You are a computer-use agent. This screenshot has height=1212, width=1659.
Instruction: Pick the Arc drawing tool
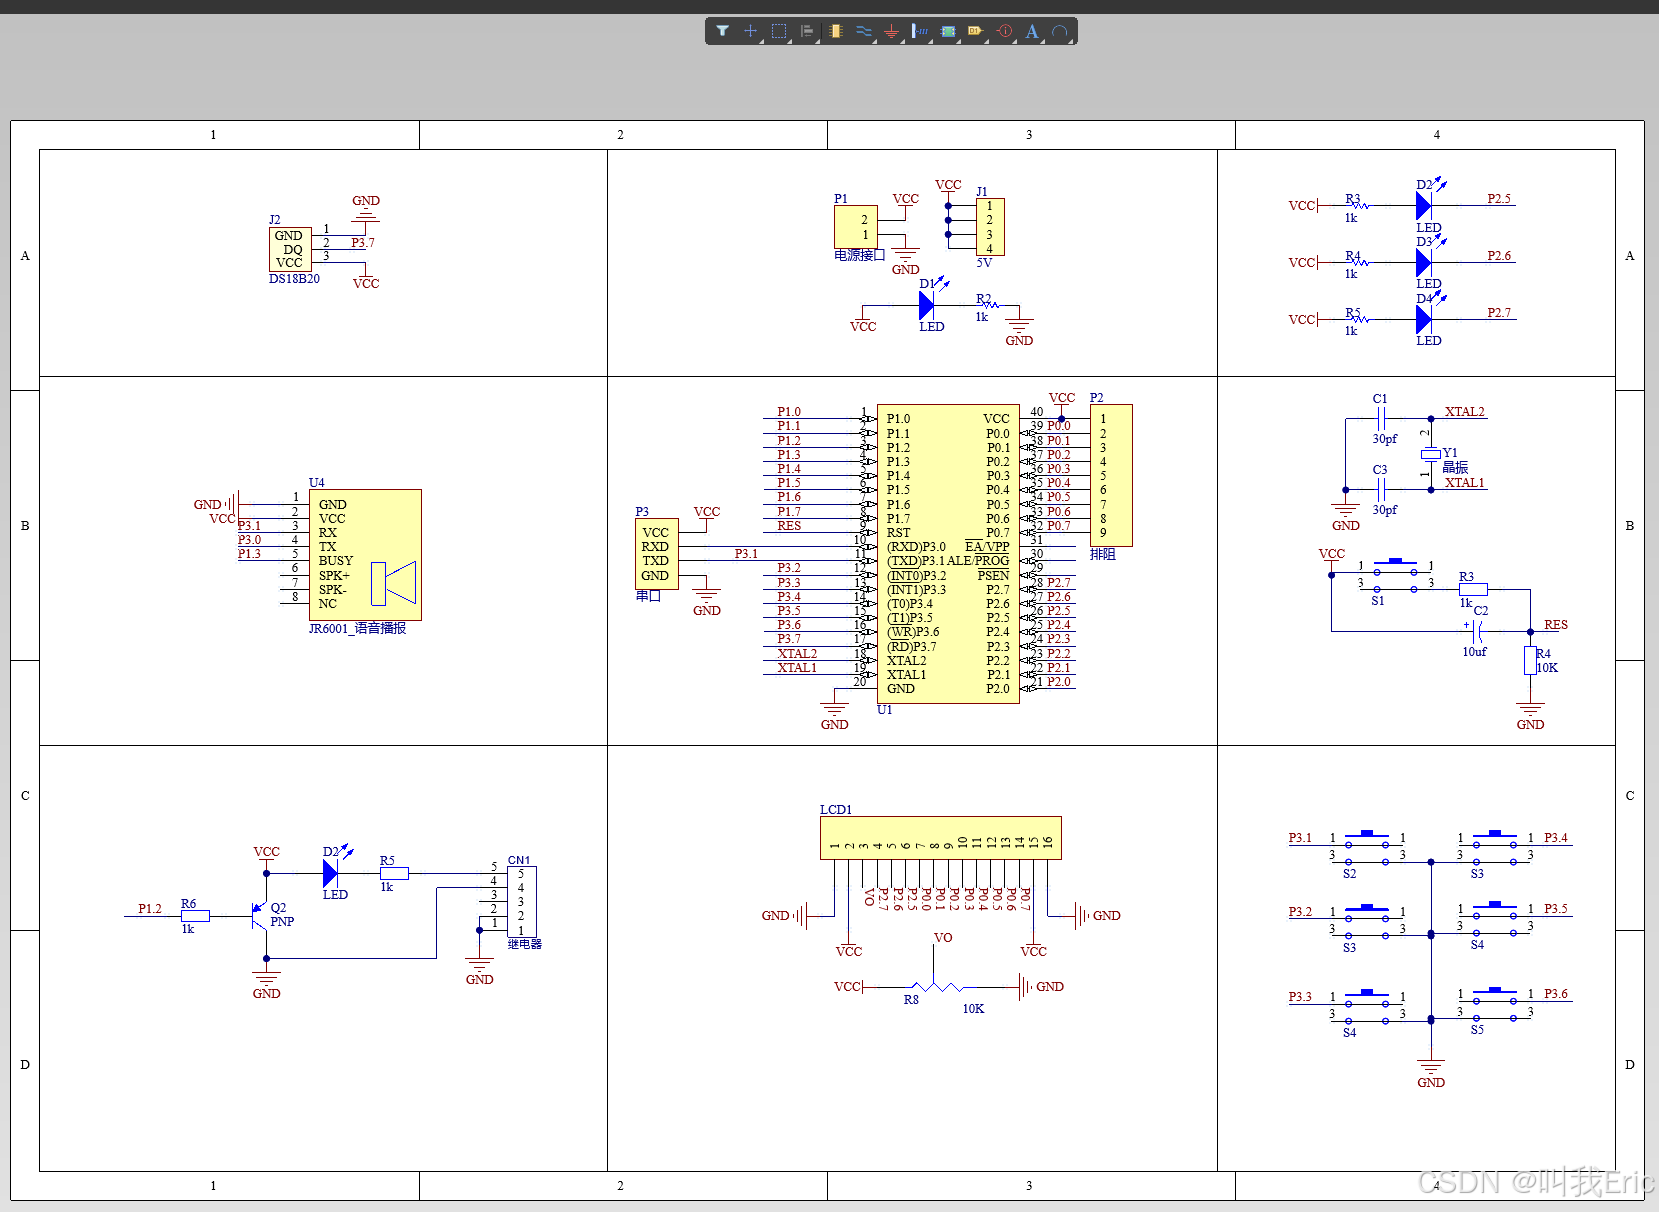[1060, 31]
